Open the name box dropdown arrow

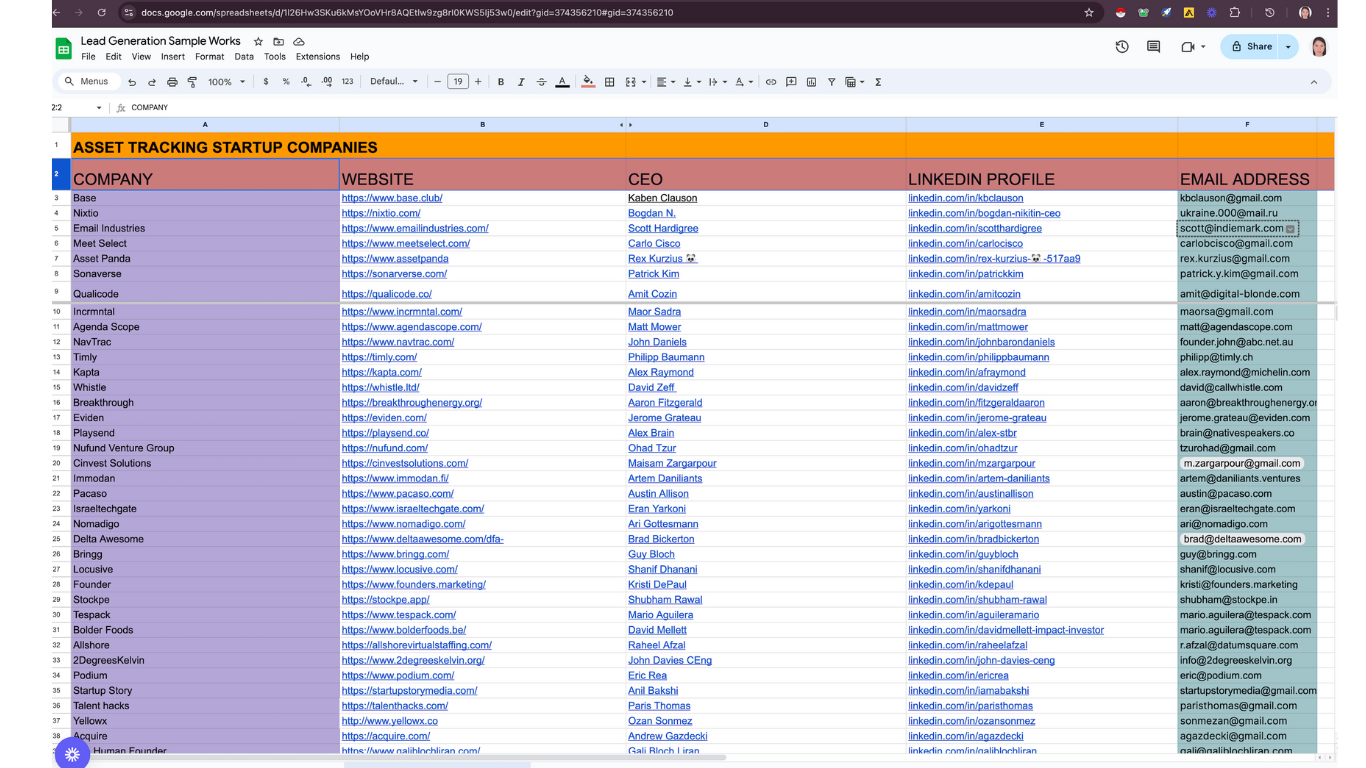tap(99, 108)
